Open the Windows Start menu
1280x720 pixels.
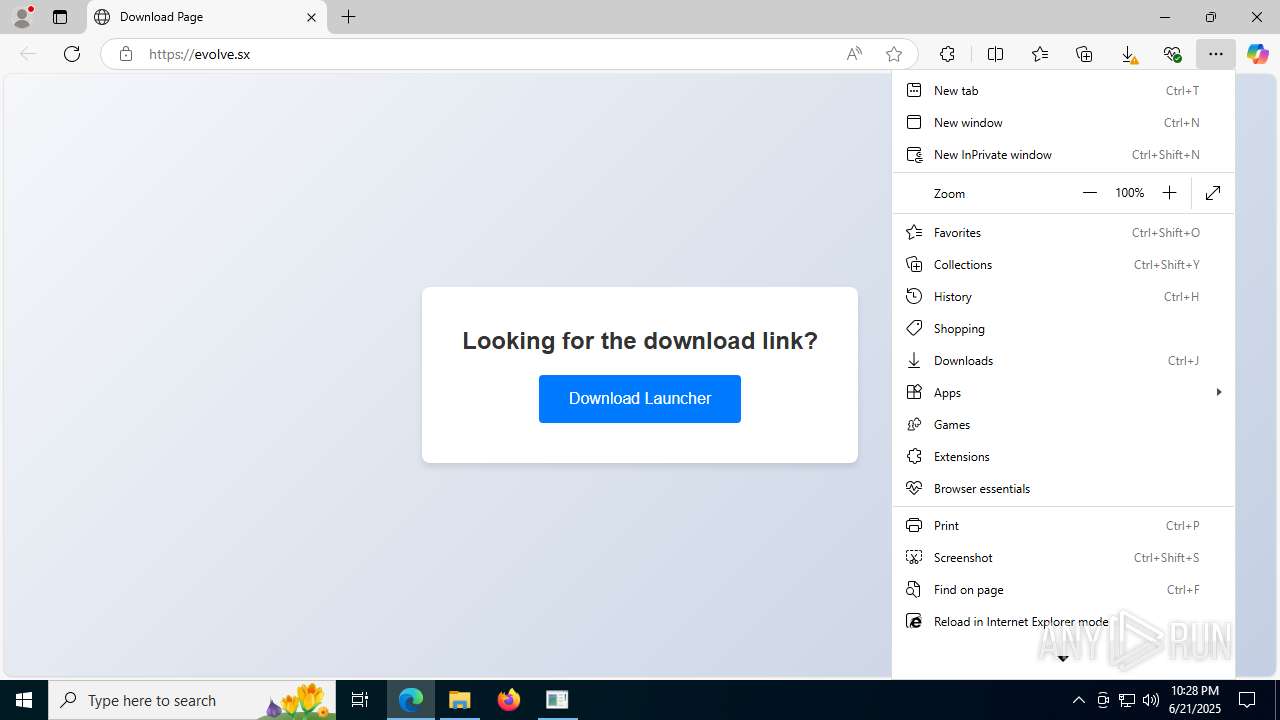(x=24, y=700)
